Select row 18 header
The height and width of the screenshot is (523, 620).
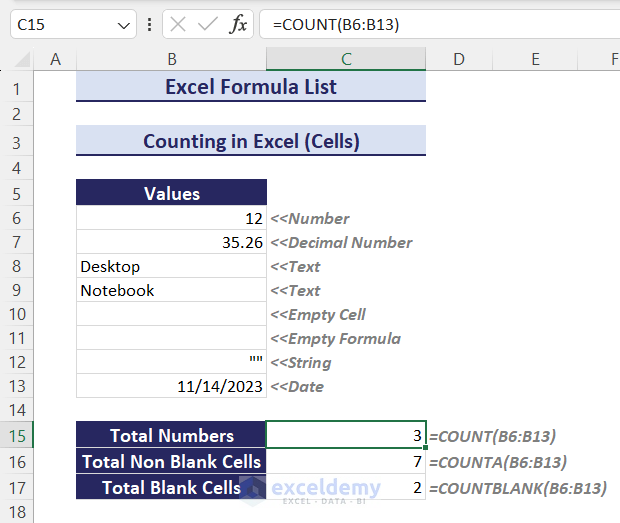click(17, 512)
